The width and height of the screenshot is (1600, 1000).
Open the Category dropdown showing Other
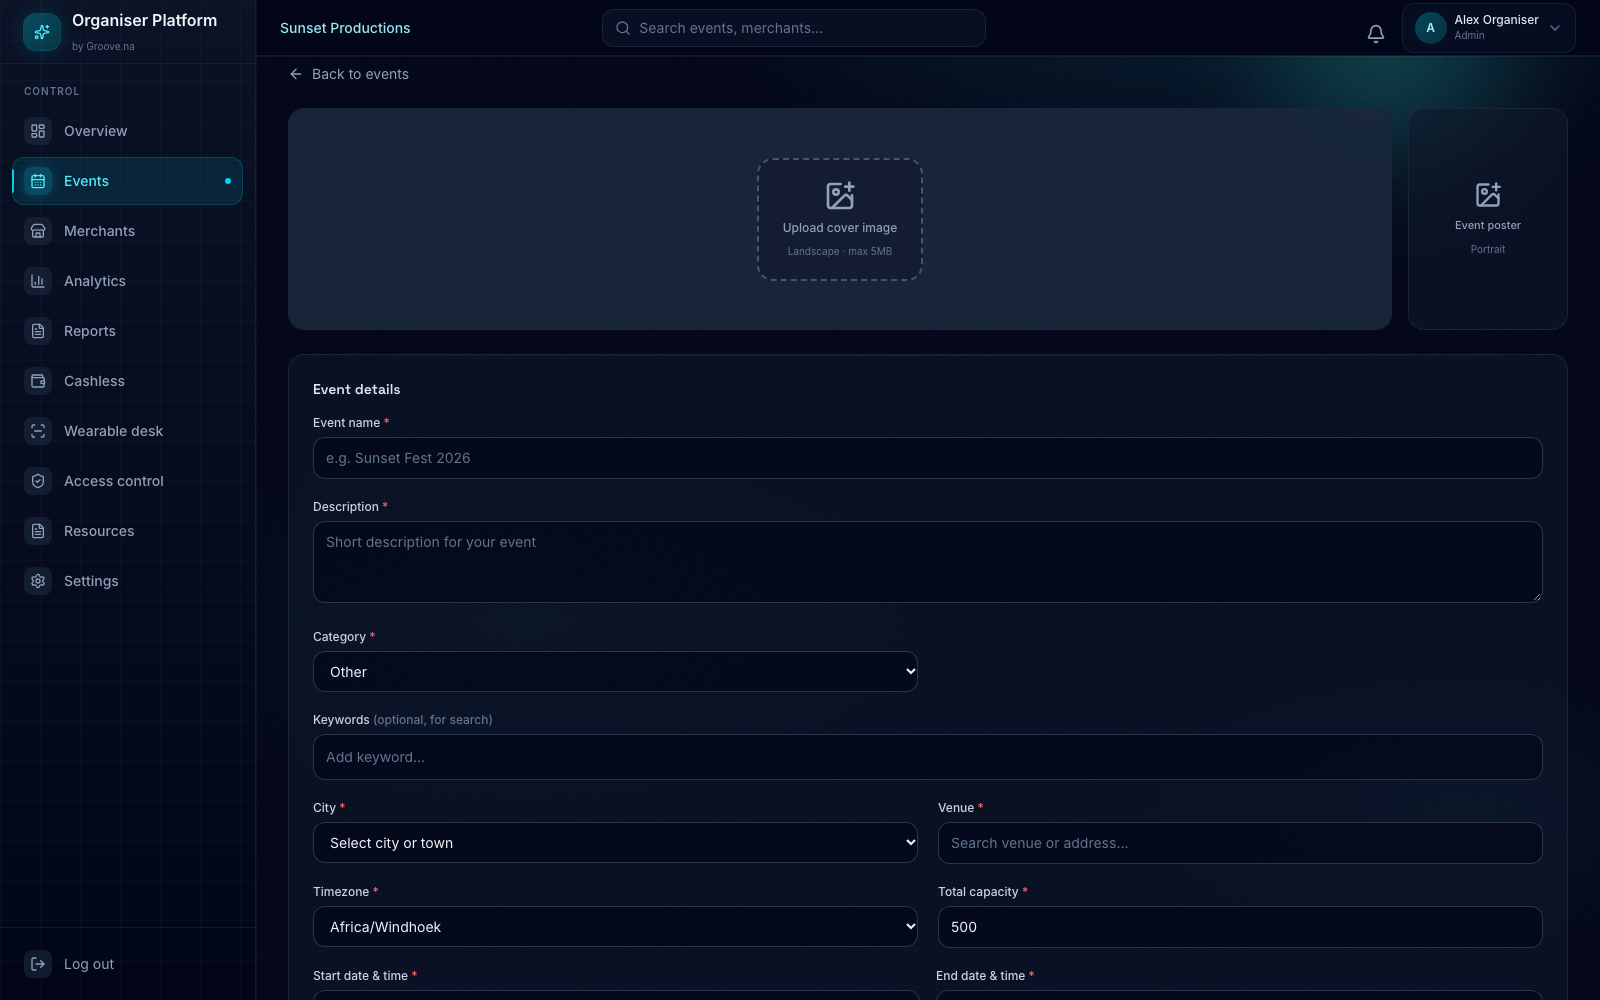click(615, 672)
